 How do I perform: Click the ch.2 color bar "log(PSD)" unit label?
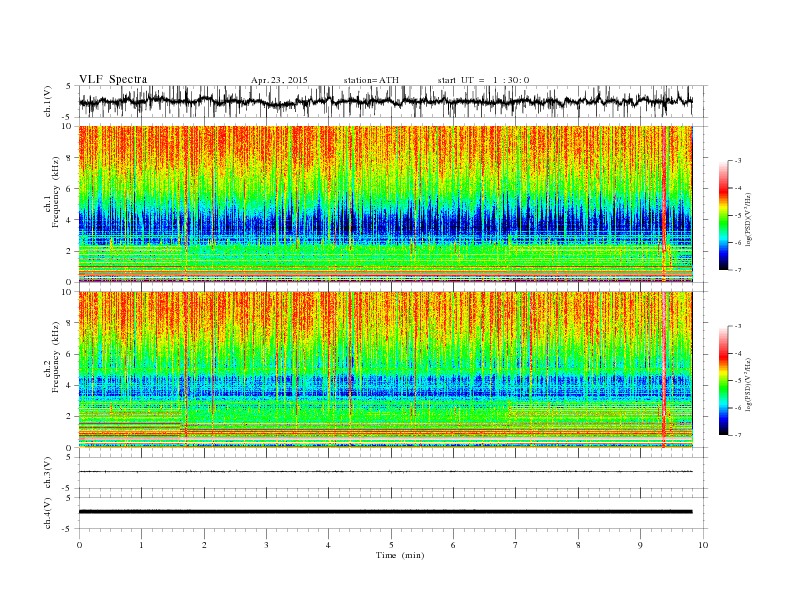[x=748, y=385]
